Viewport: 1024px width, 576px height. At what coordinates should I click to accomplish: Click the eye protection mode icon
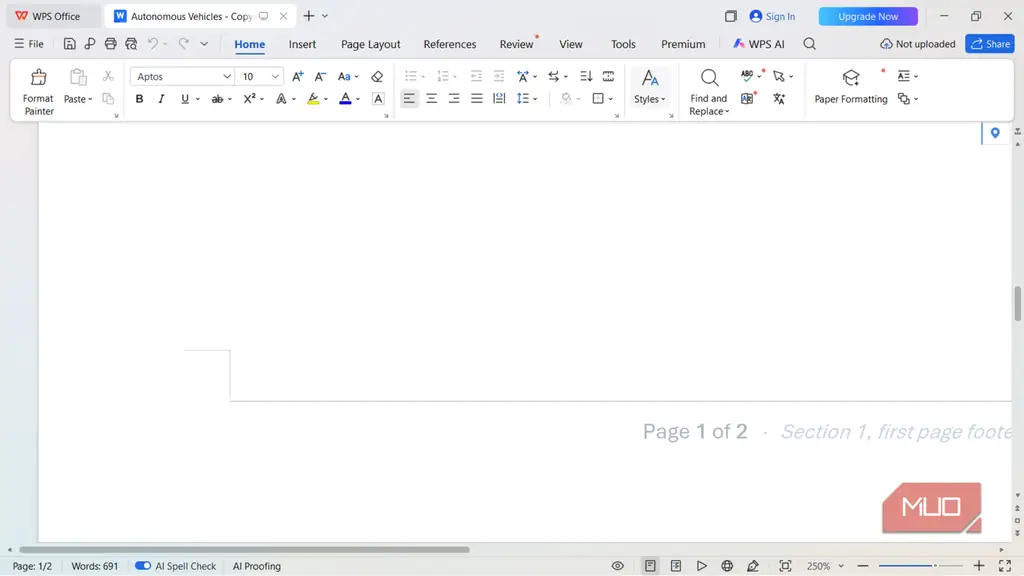[617, 566]
